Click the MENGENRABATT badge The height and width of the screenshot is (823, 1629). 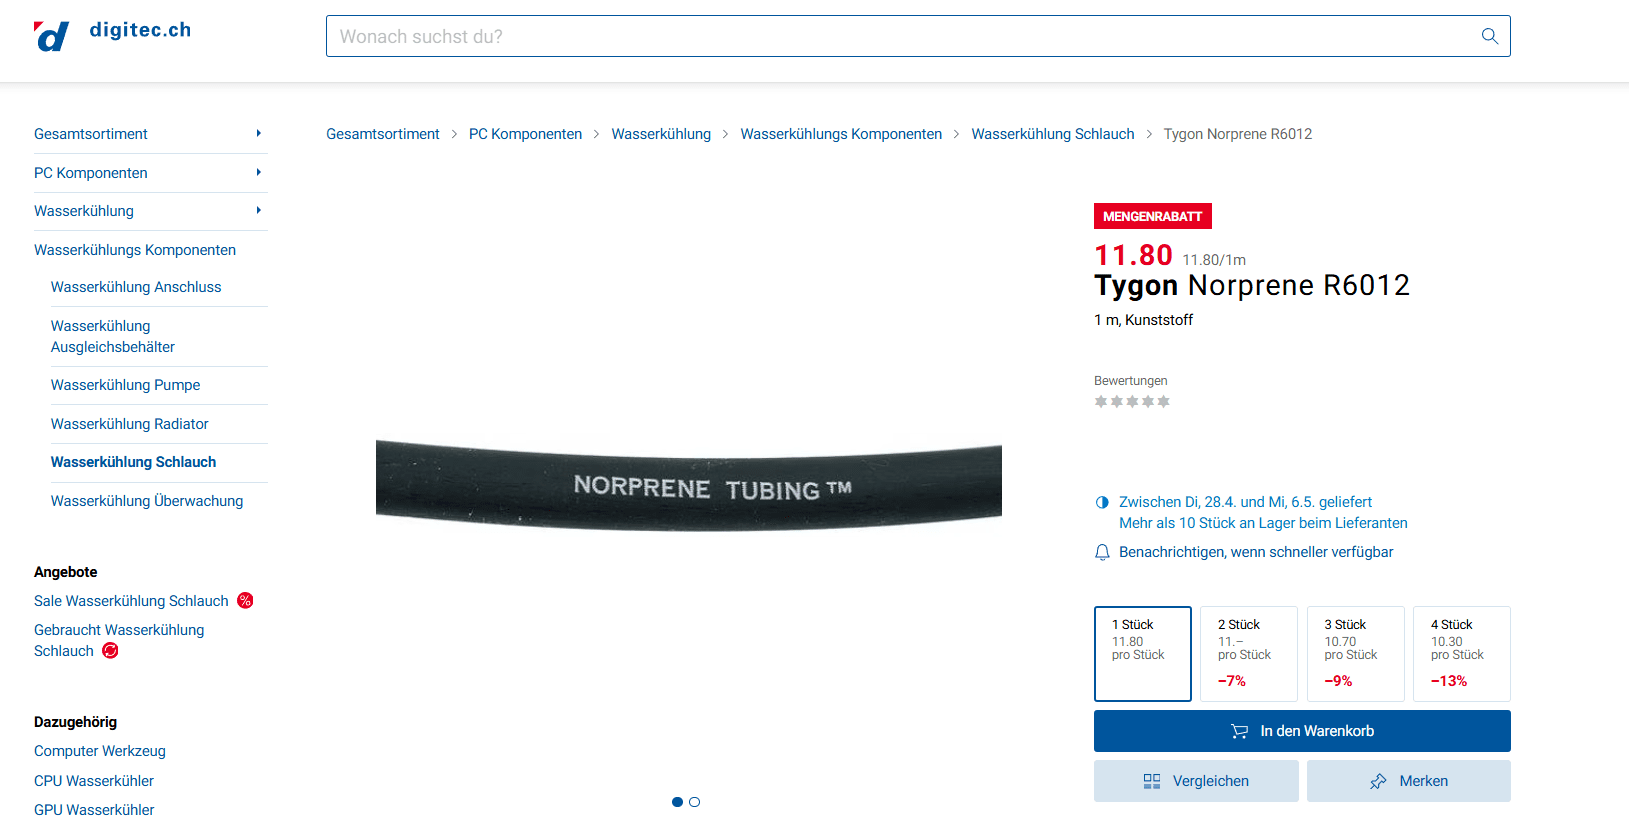click(x=1152, y=216)
